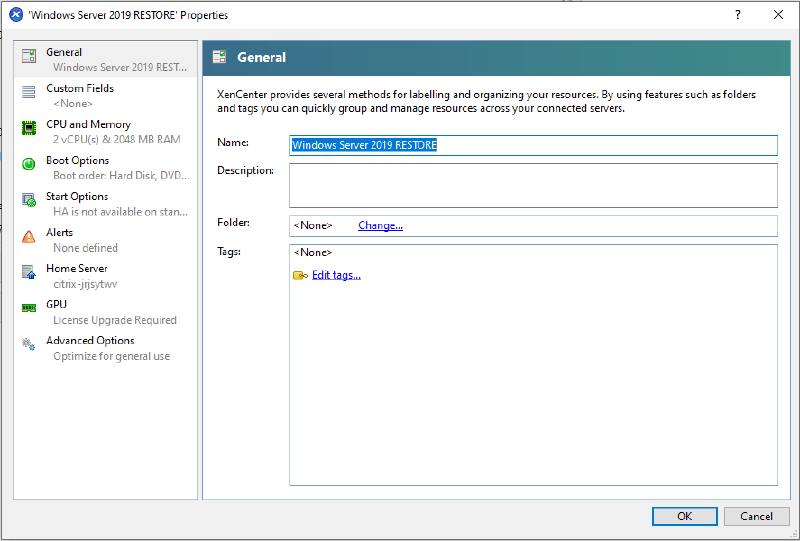This screenshot has width=800, height=541.
Task: Click the Folder <None> value
Action: [313, 226]
